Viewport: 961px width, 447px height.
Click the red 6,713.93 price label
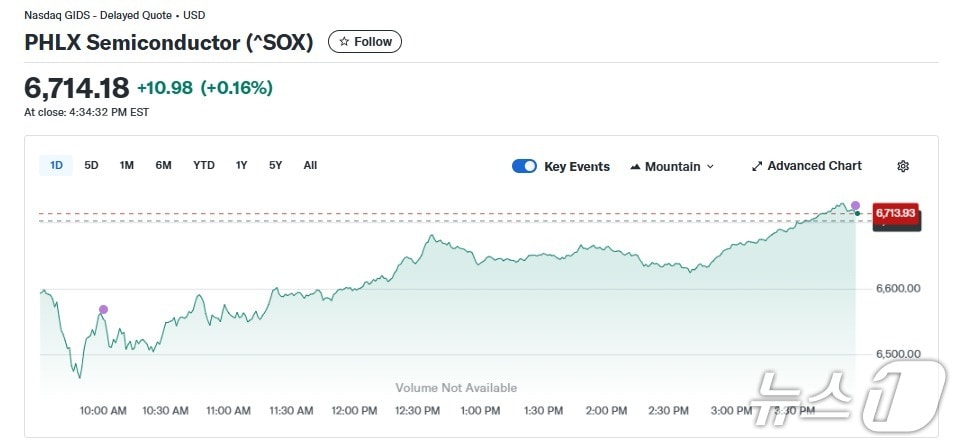pyautogui.click(x=895, y=212)
